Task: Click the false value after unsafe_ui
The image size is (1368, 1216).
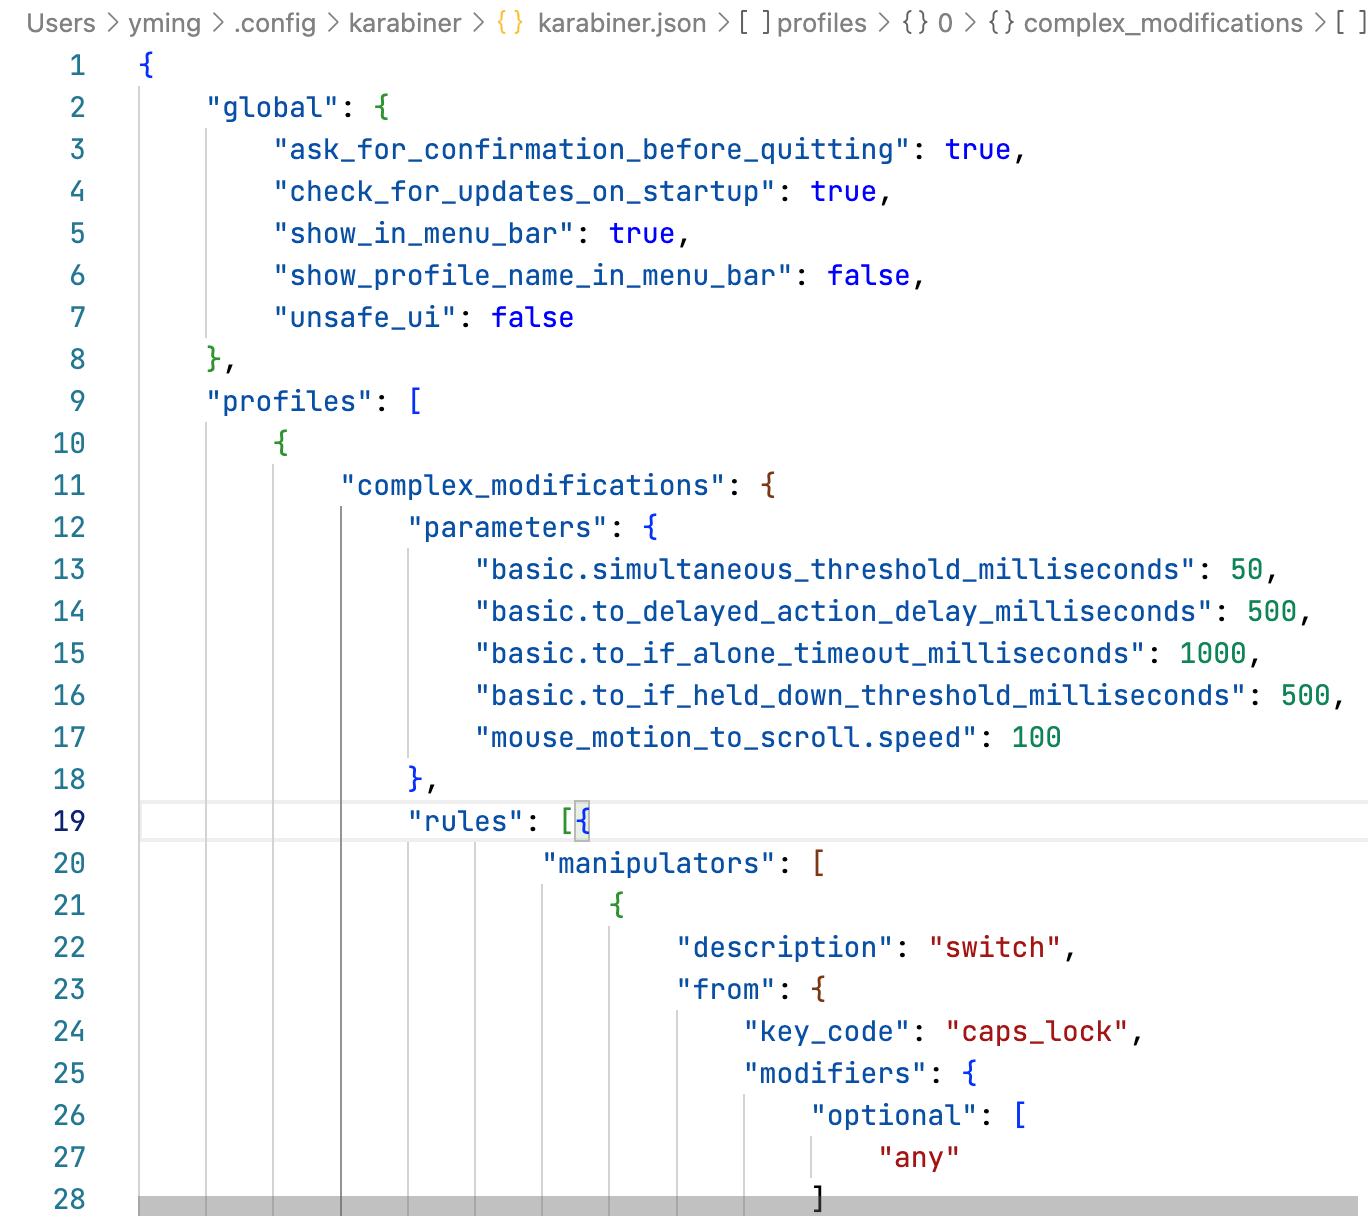Action: point(533,317)
